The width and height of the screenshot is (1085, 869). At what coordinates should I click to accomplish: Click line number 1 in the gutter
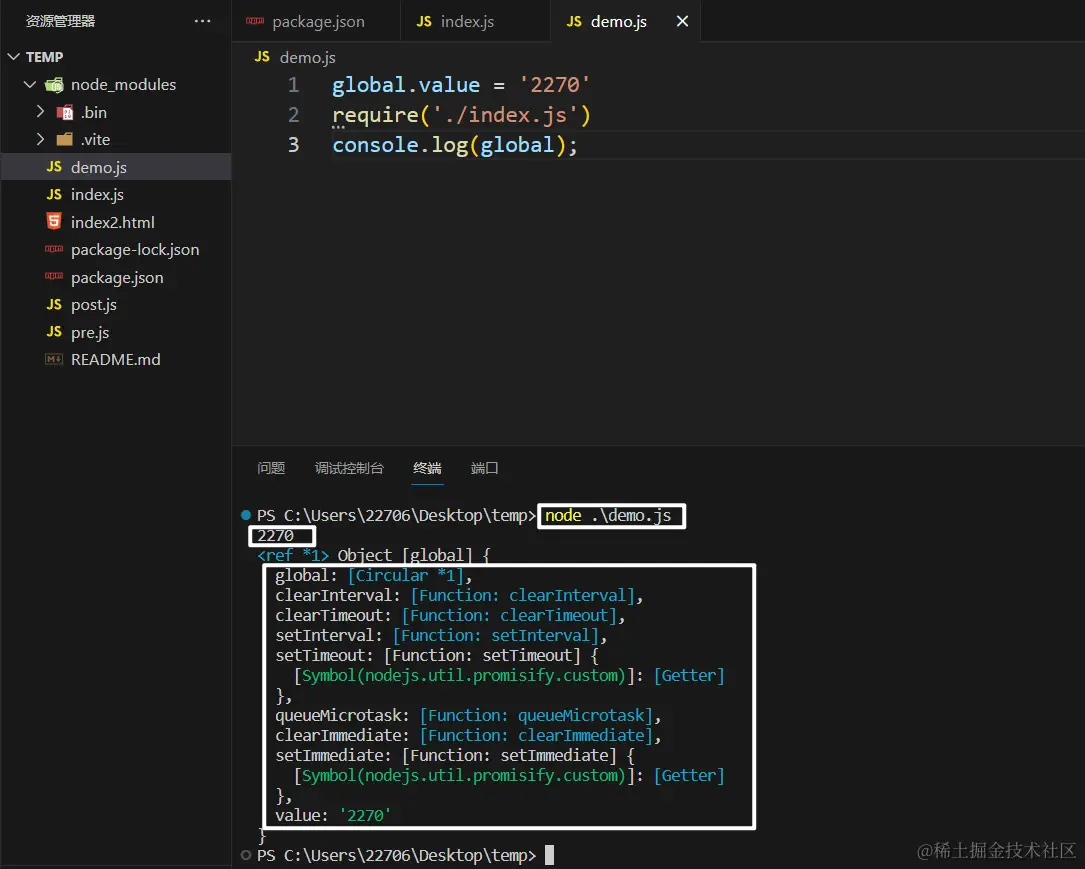(293, 84)
